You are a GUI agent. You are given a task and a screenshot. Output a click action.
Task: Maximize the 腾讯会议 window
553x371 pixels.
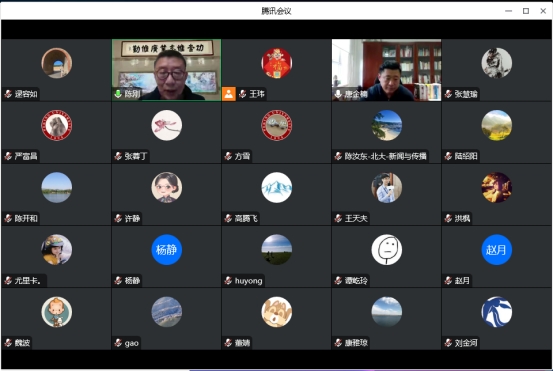tap(526, 11)
